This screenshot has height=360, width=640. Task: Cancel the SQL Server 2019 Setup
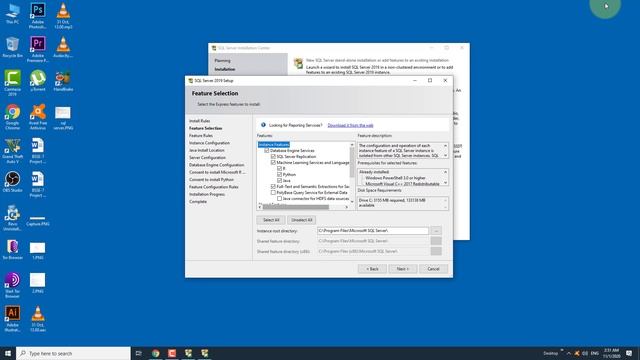(x=433, y=269)
